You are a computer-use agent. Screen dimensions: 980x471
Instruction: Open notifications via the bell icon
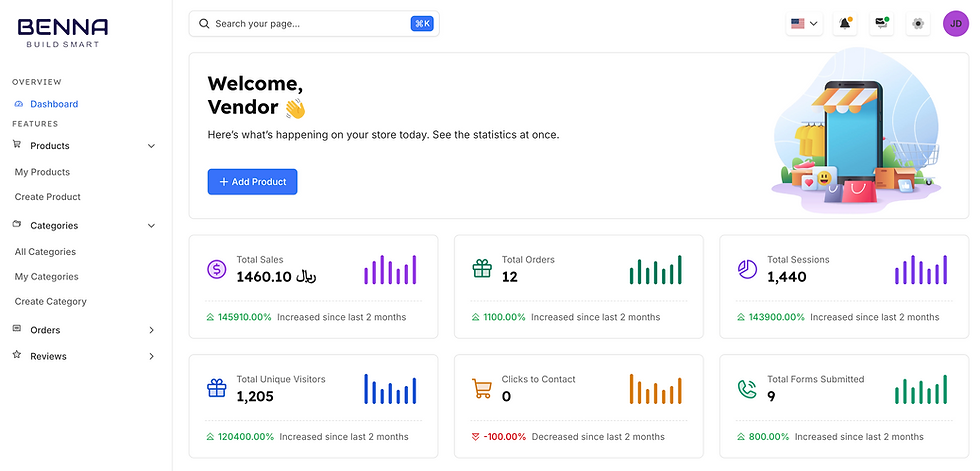845,24
